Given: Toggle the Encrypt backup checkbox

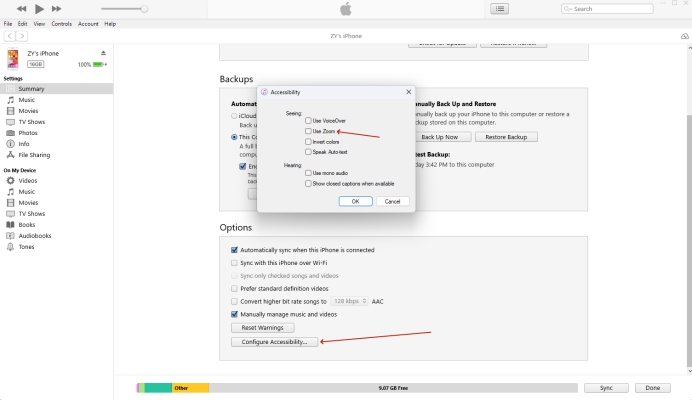Looking at the screenshot, I should point(243,166).
